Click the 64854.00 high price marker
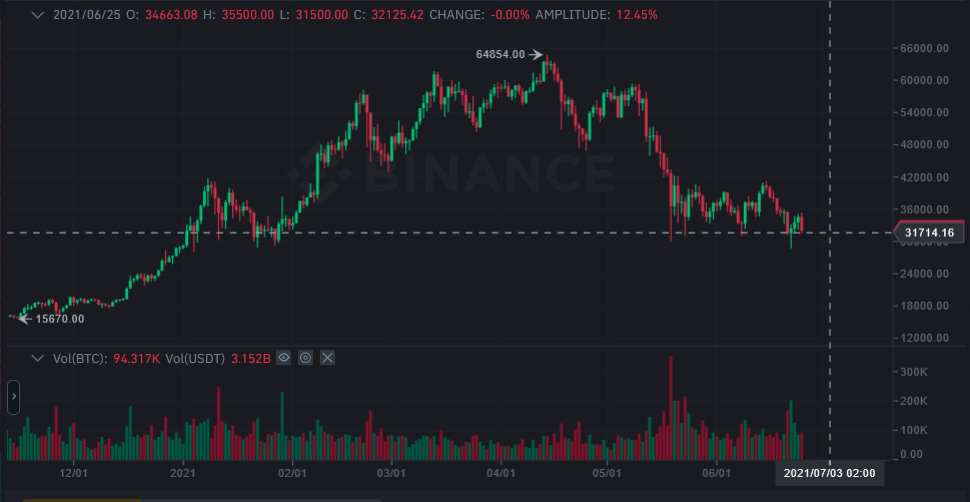Image resolution: width=970 pixels, height=502 pixels. point(504,54)
